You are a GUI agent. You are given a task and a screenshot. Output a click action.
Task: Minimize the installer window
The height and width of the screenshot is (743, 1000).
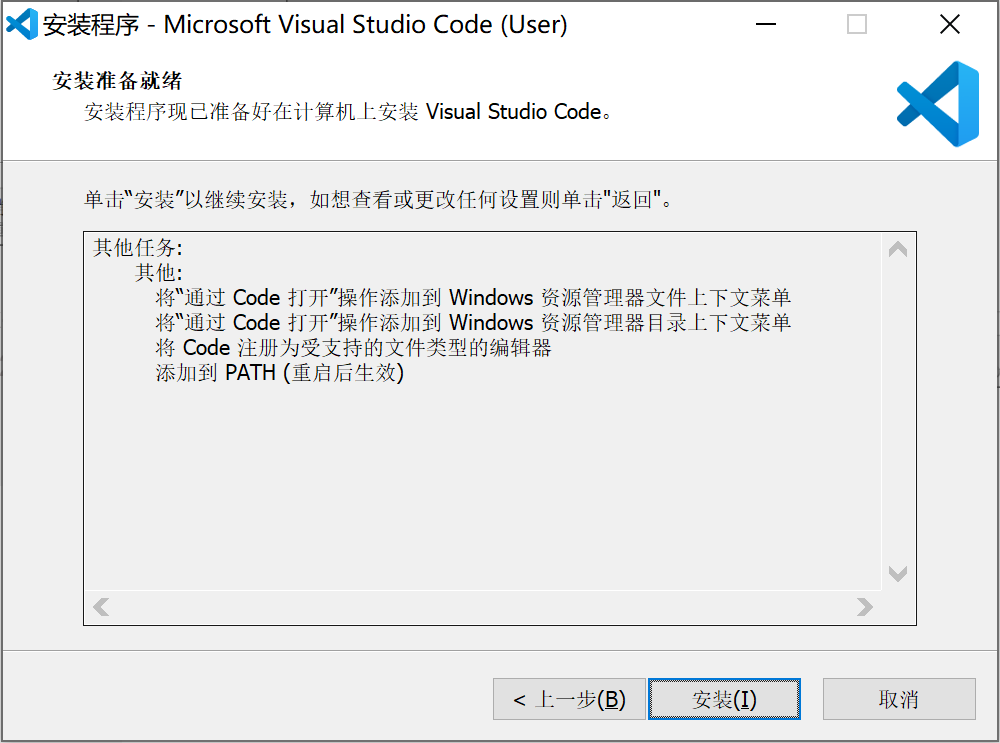[x=765, y=24]
